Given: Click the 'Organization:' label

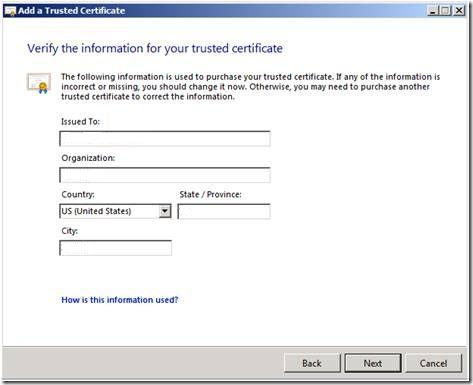Looking at the screenshot, I should (88, 158).
